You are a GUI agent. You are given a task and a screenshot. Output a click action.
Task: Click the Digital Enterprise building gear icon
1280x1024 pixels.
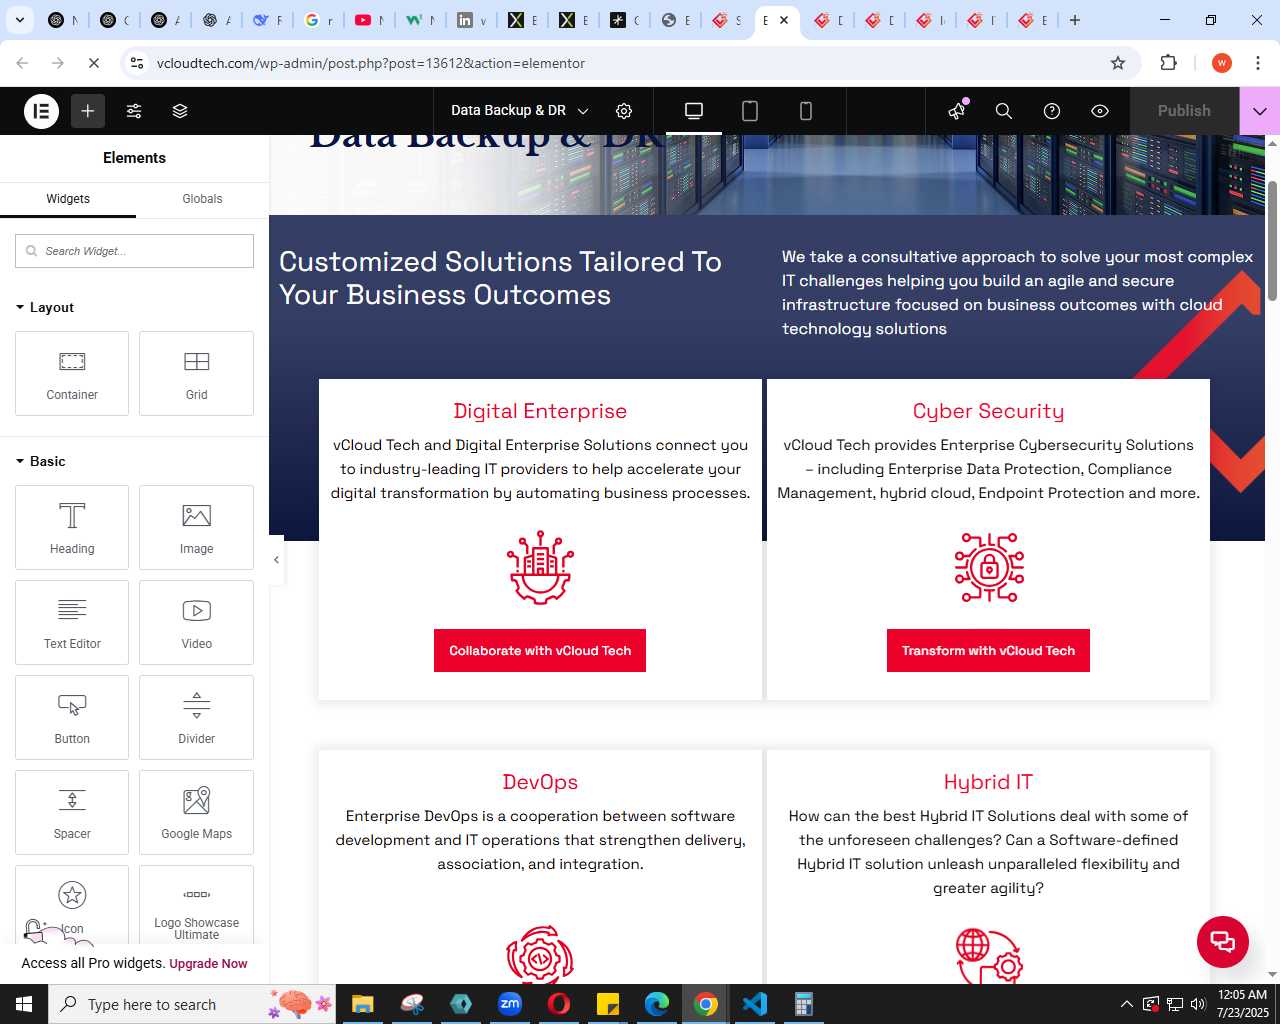click(540, 568)
